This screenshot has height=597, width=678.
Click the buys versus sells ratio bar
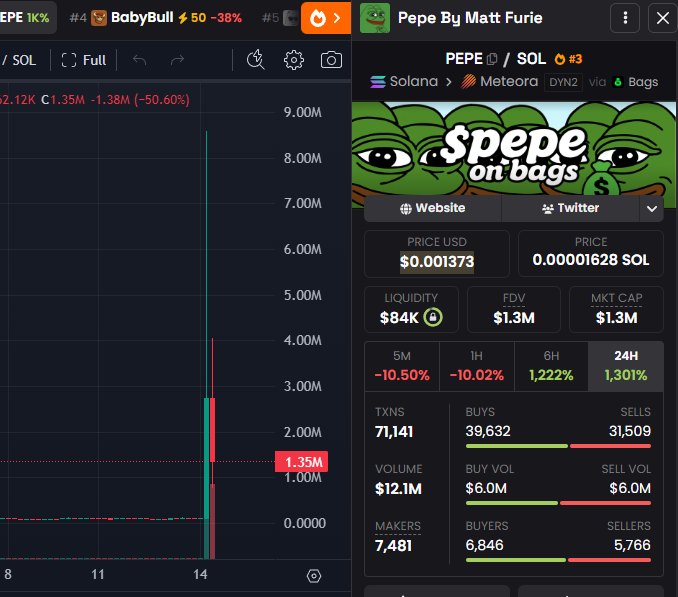[558, 446]
